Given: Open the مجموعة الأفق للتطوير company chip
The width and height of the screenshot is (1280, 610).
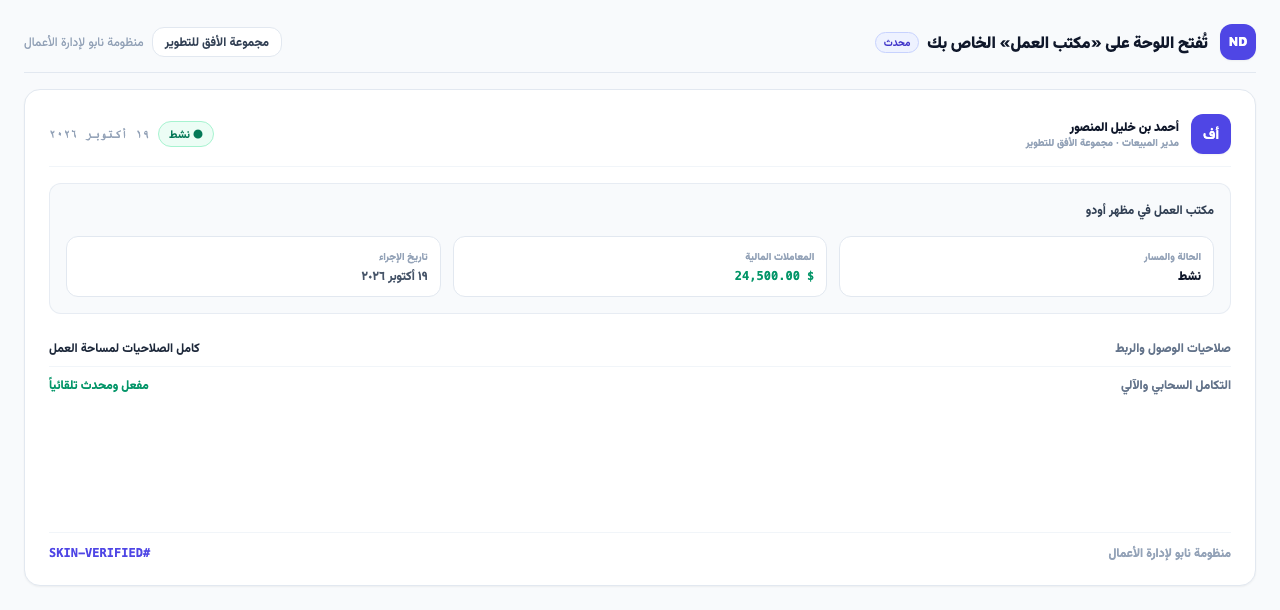Looking at the screenshot, I should pos(217,42).
